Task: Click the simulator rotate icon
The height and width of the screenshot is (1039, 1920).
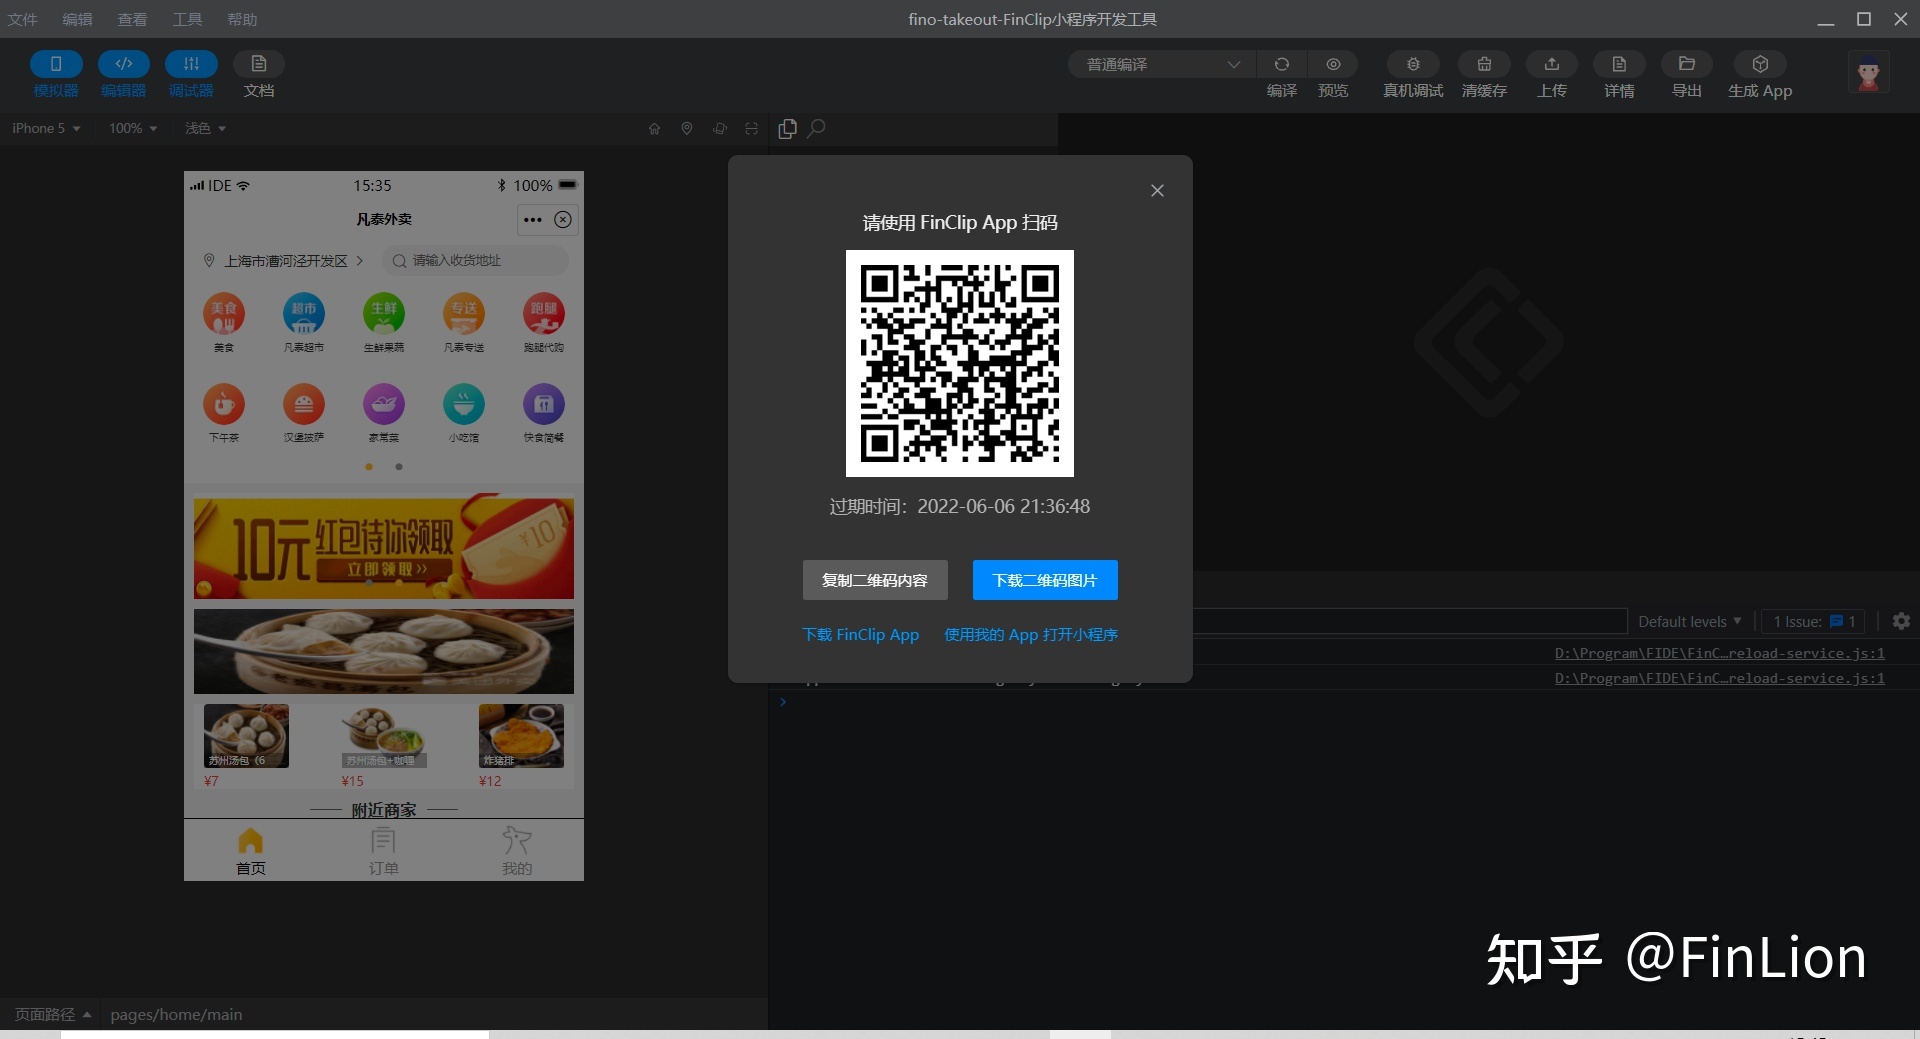Action: pyautogui.click(x=720, y=128)
